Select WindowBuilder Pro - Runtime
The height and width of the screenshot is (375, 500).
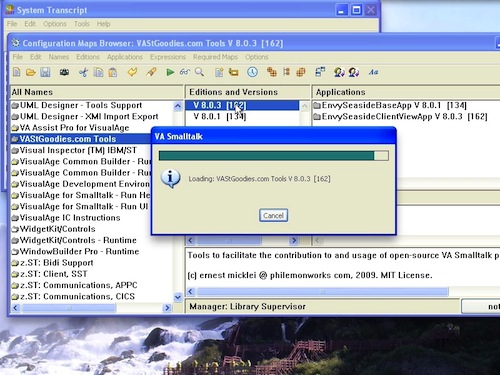pos(75,251)
